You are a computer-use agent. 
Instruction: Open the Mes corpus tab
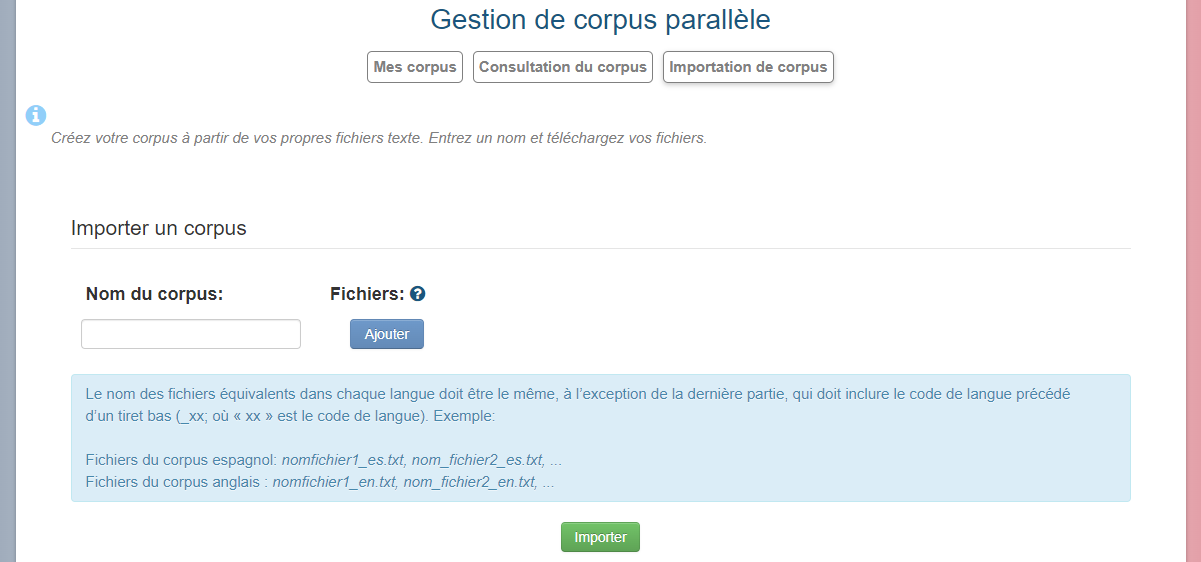415,67
